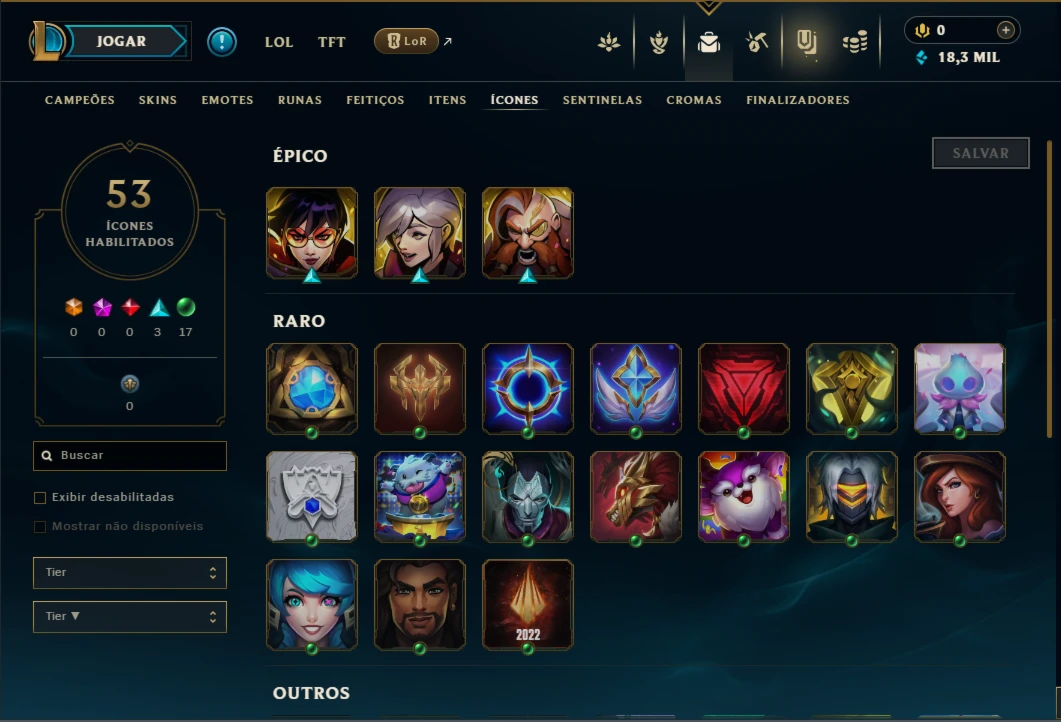Open the Collection backpack icon
Image resolution: width=1061 pixels, height=722 pixels.
point(708,43)
